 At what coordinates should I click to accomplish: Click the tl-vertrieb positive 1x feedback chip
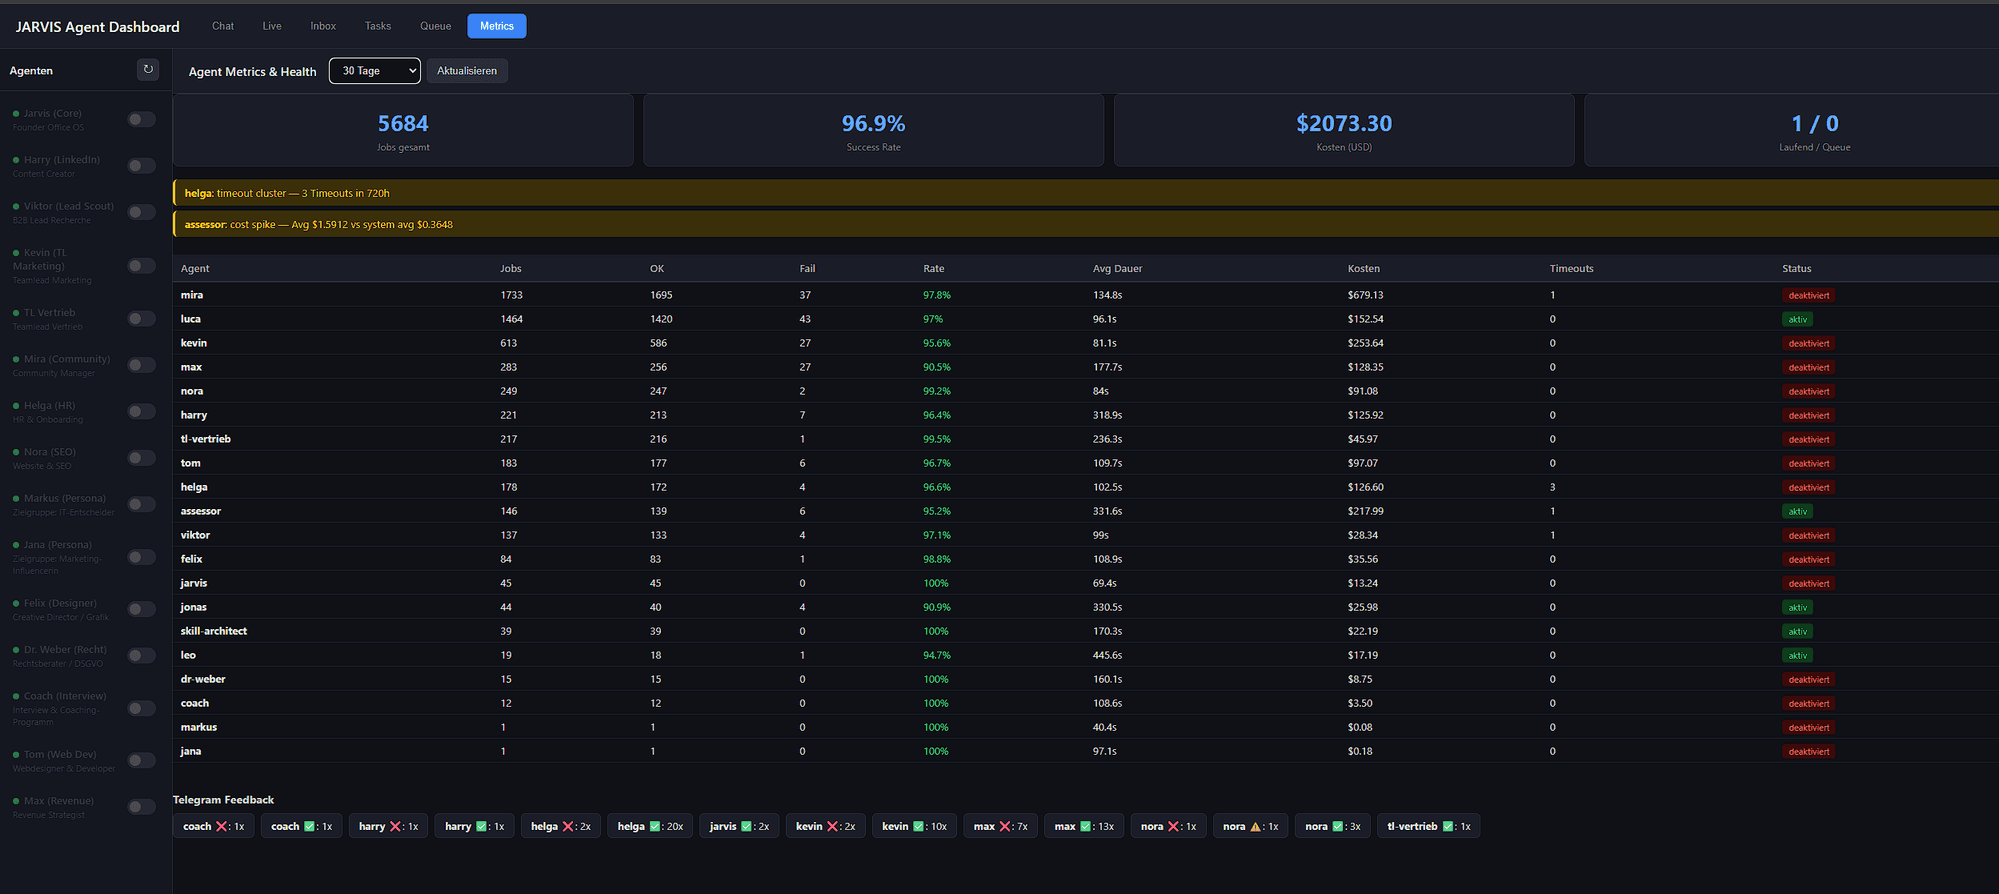(x=1428, y=826)
